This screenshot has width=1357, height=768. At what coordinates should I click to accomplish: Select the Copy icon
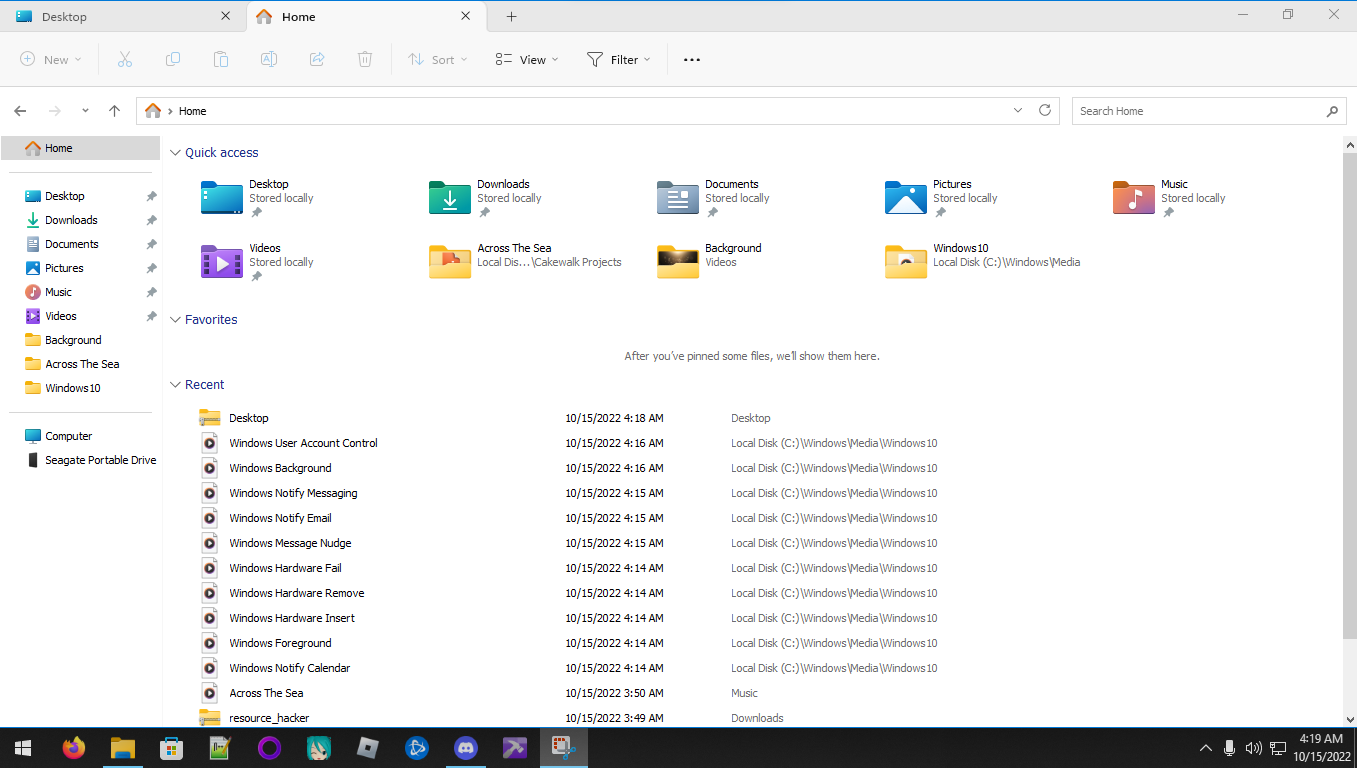pos(172,59)
